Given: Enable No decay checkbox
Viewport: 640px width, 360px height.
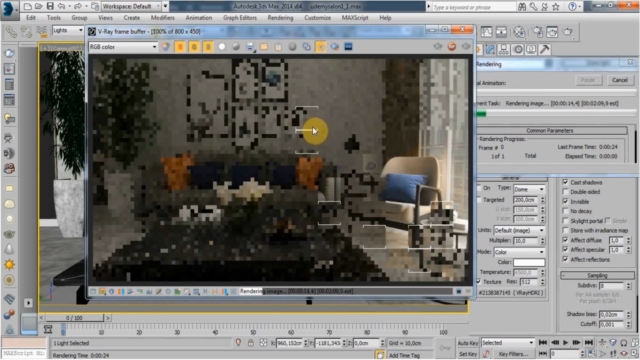Looking at the screenshot, I should coord(565,211).
